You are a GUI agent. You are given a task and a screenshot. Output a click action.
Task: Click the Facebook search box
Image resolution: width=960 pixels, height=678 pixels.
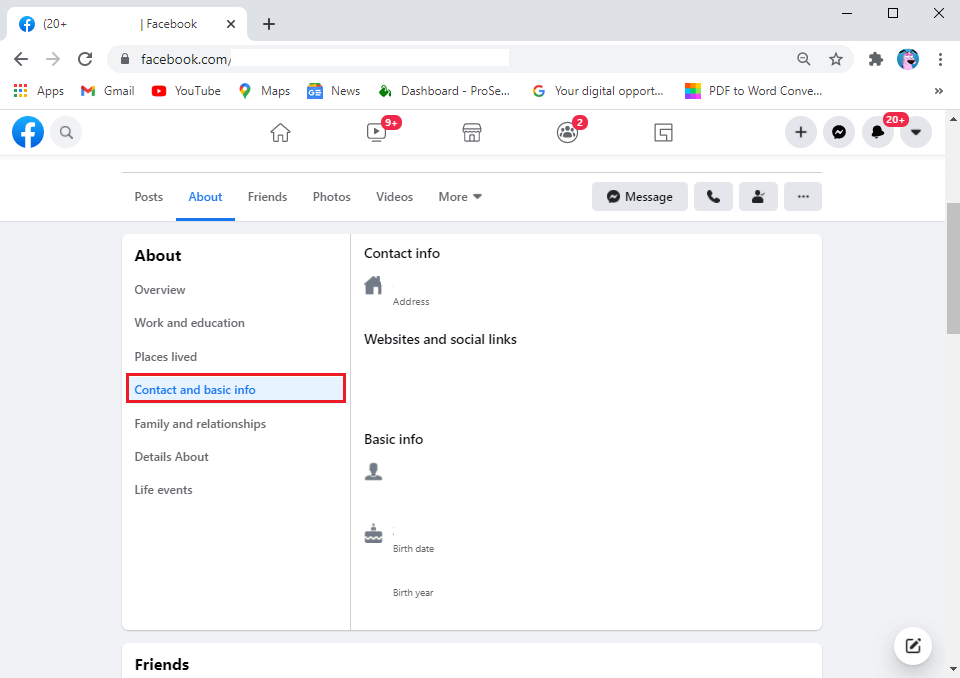point(66,132)
